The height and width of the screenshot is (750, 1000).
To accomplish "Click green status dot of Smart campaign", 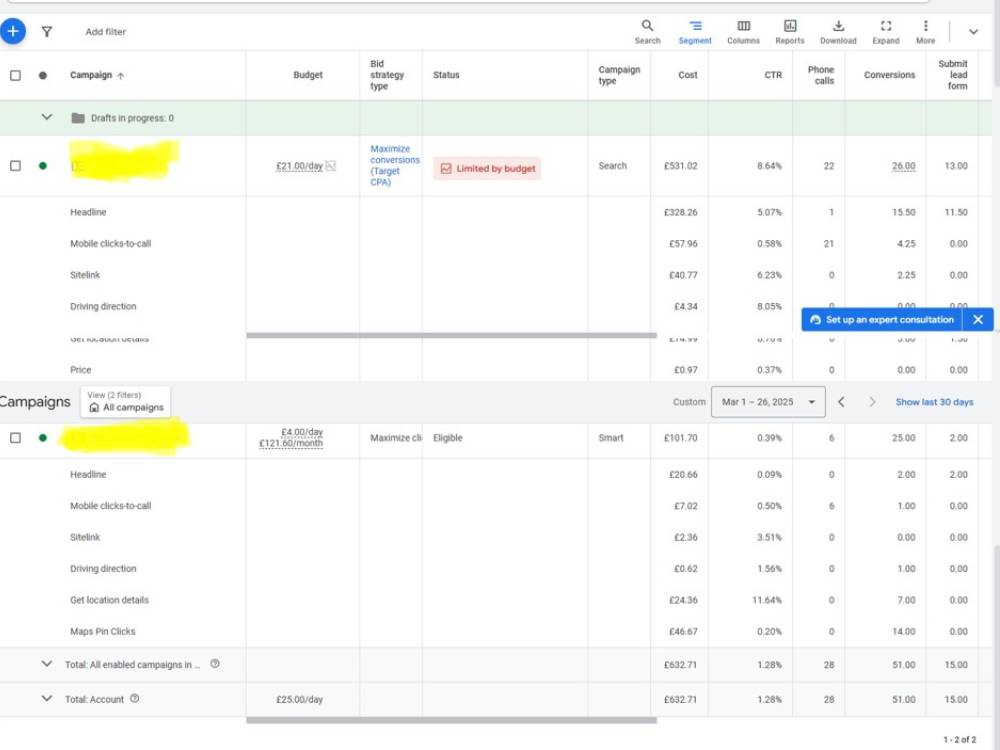I will pos(43,438).
